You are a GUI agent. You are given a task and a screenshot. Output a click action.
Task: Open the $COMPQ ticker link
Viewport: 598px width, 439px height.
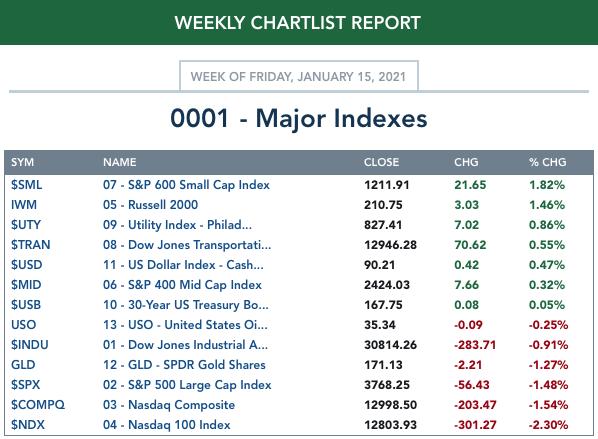(38, 405)
